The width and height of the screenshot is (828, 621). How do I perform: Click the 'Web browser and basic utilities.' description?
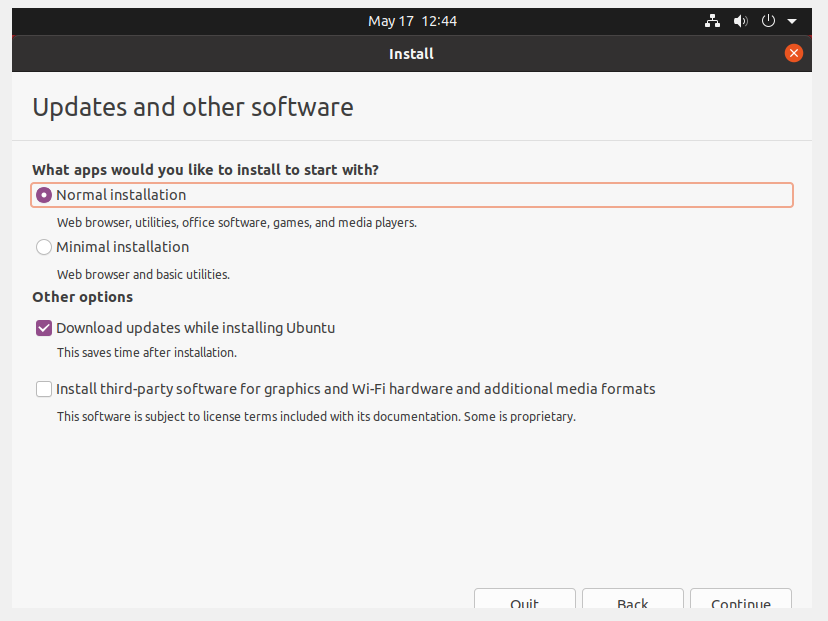(x=143, y=275)
